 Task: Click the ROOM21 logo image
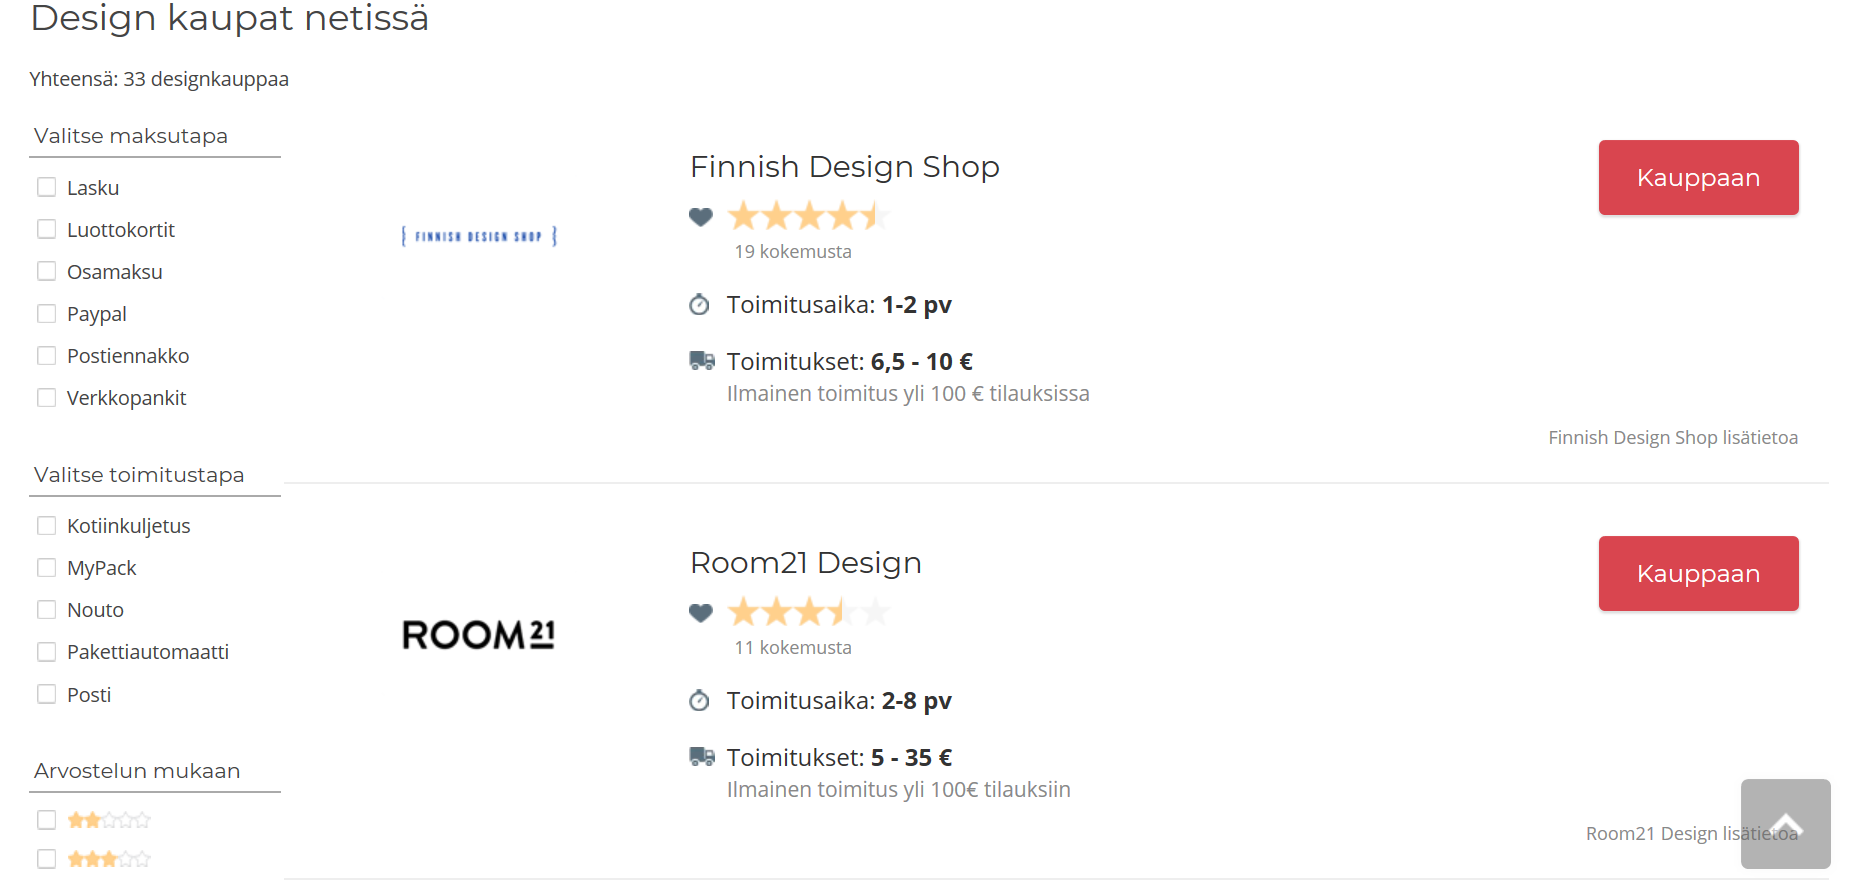tap(479, 634)
